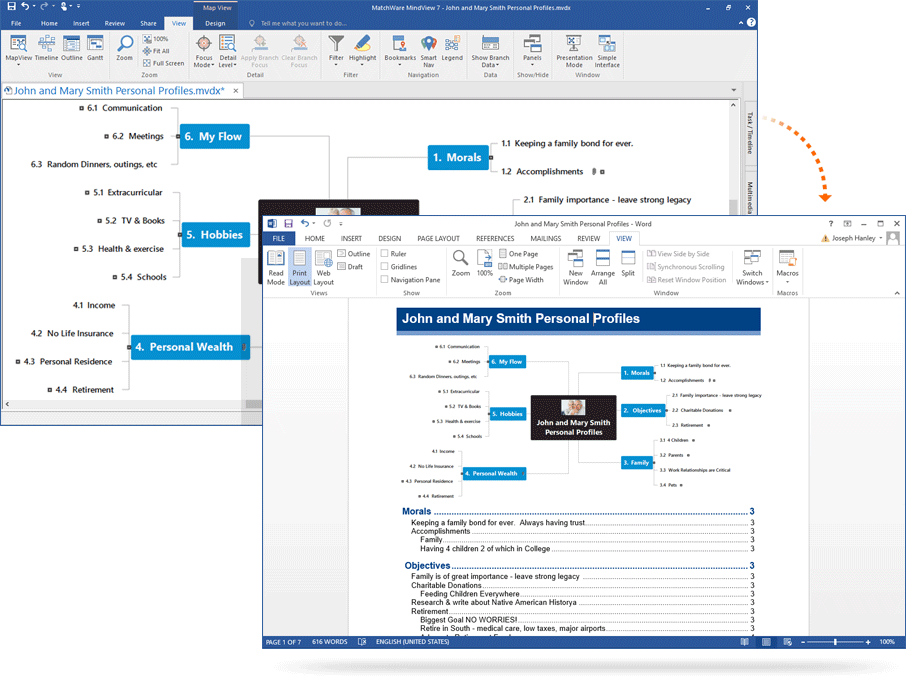Open the Focus Mode dropdown in MindView
The image size is (906, 680).
[204, 51]
